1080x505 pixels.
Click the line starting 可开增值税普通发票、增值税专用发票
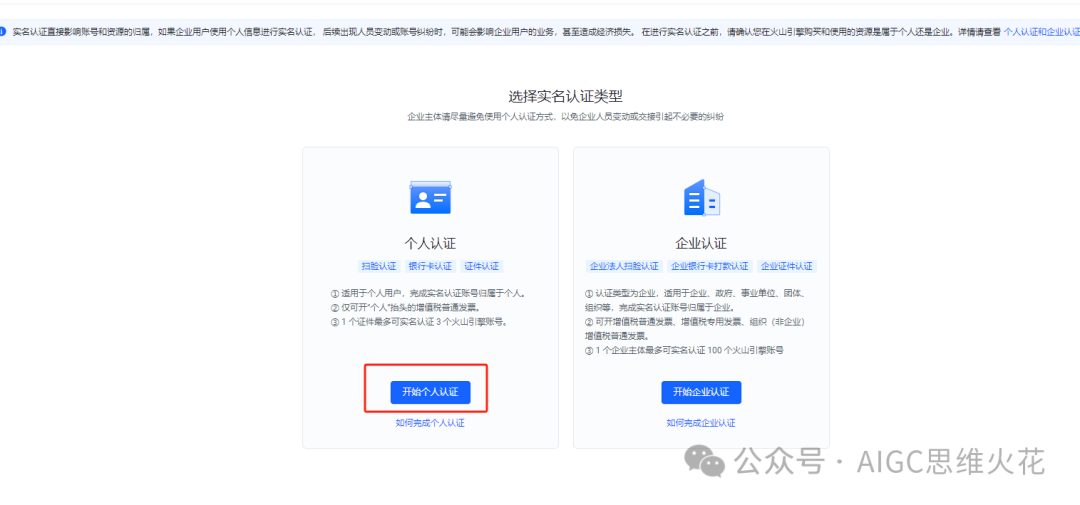click(695, 329)
